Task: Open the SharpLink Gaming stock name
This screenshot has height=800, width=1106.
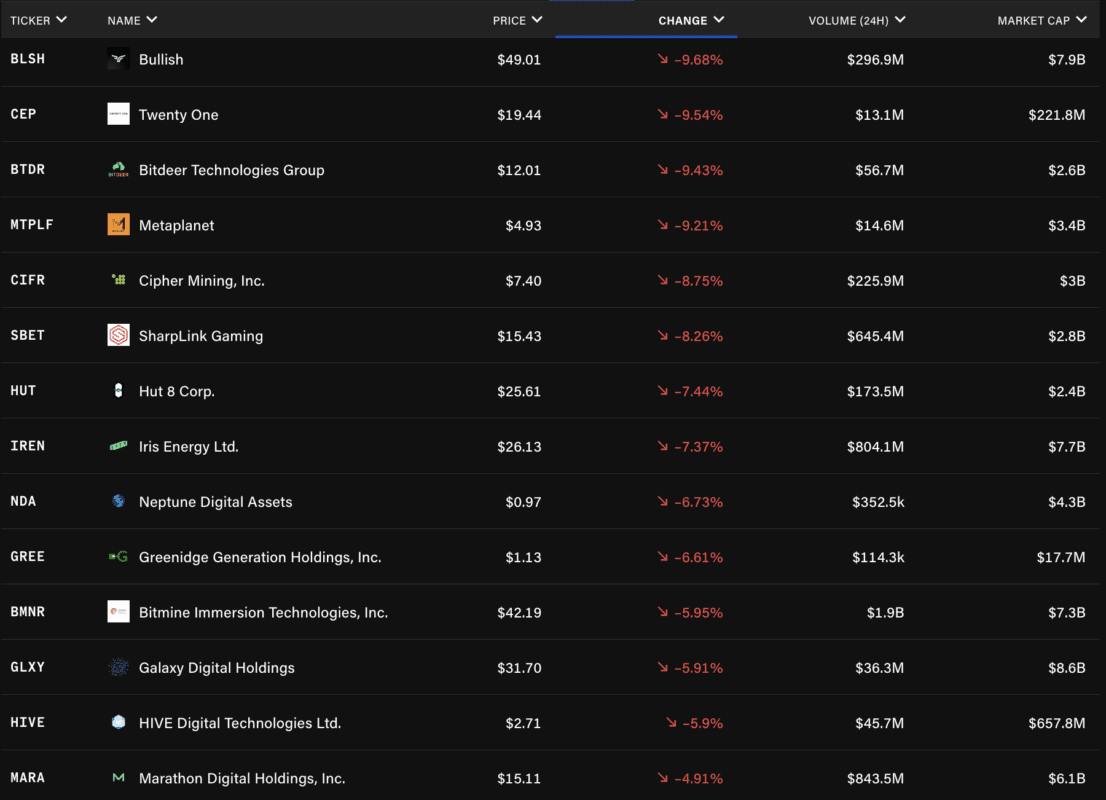Action: click(201, 336)
